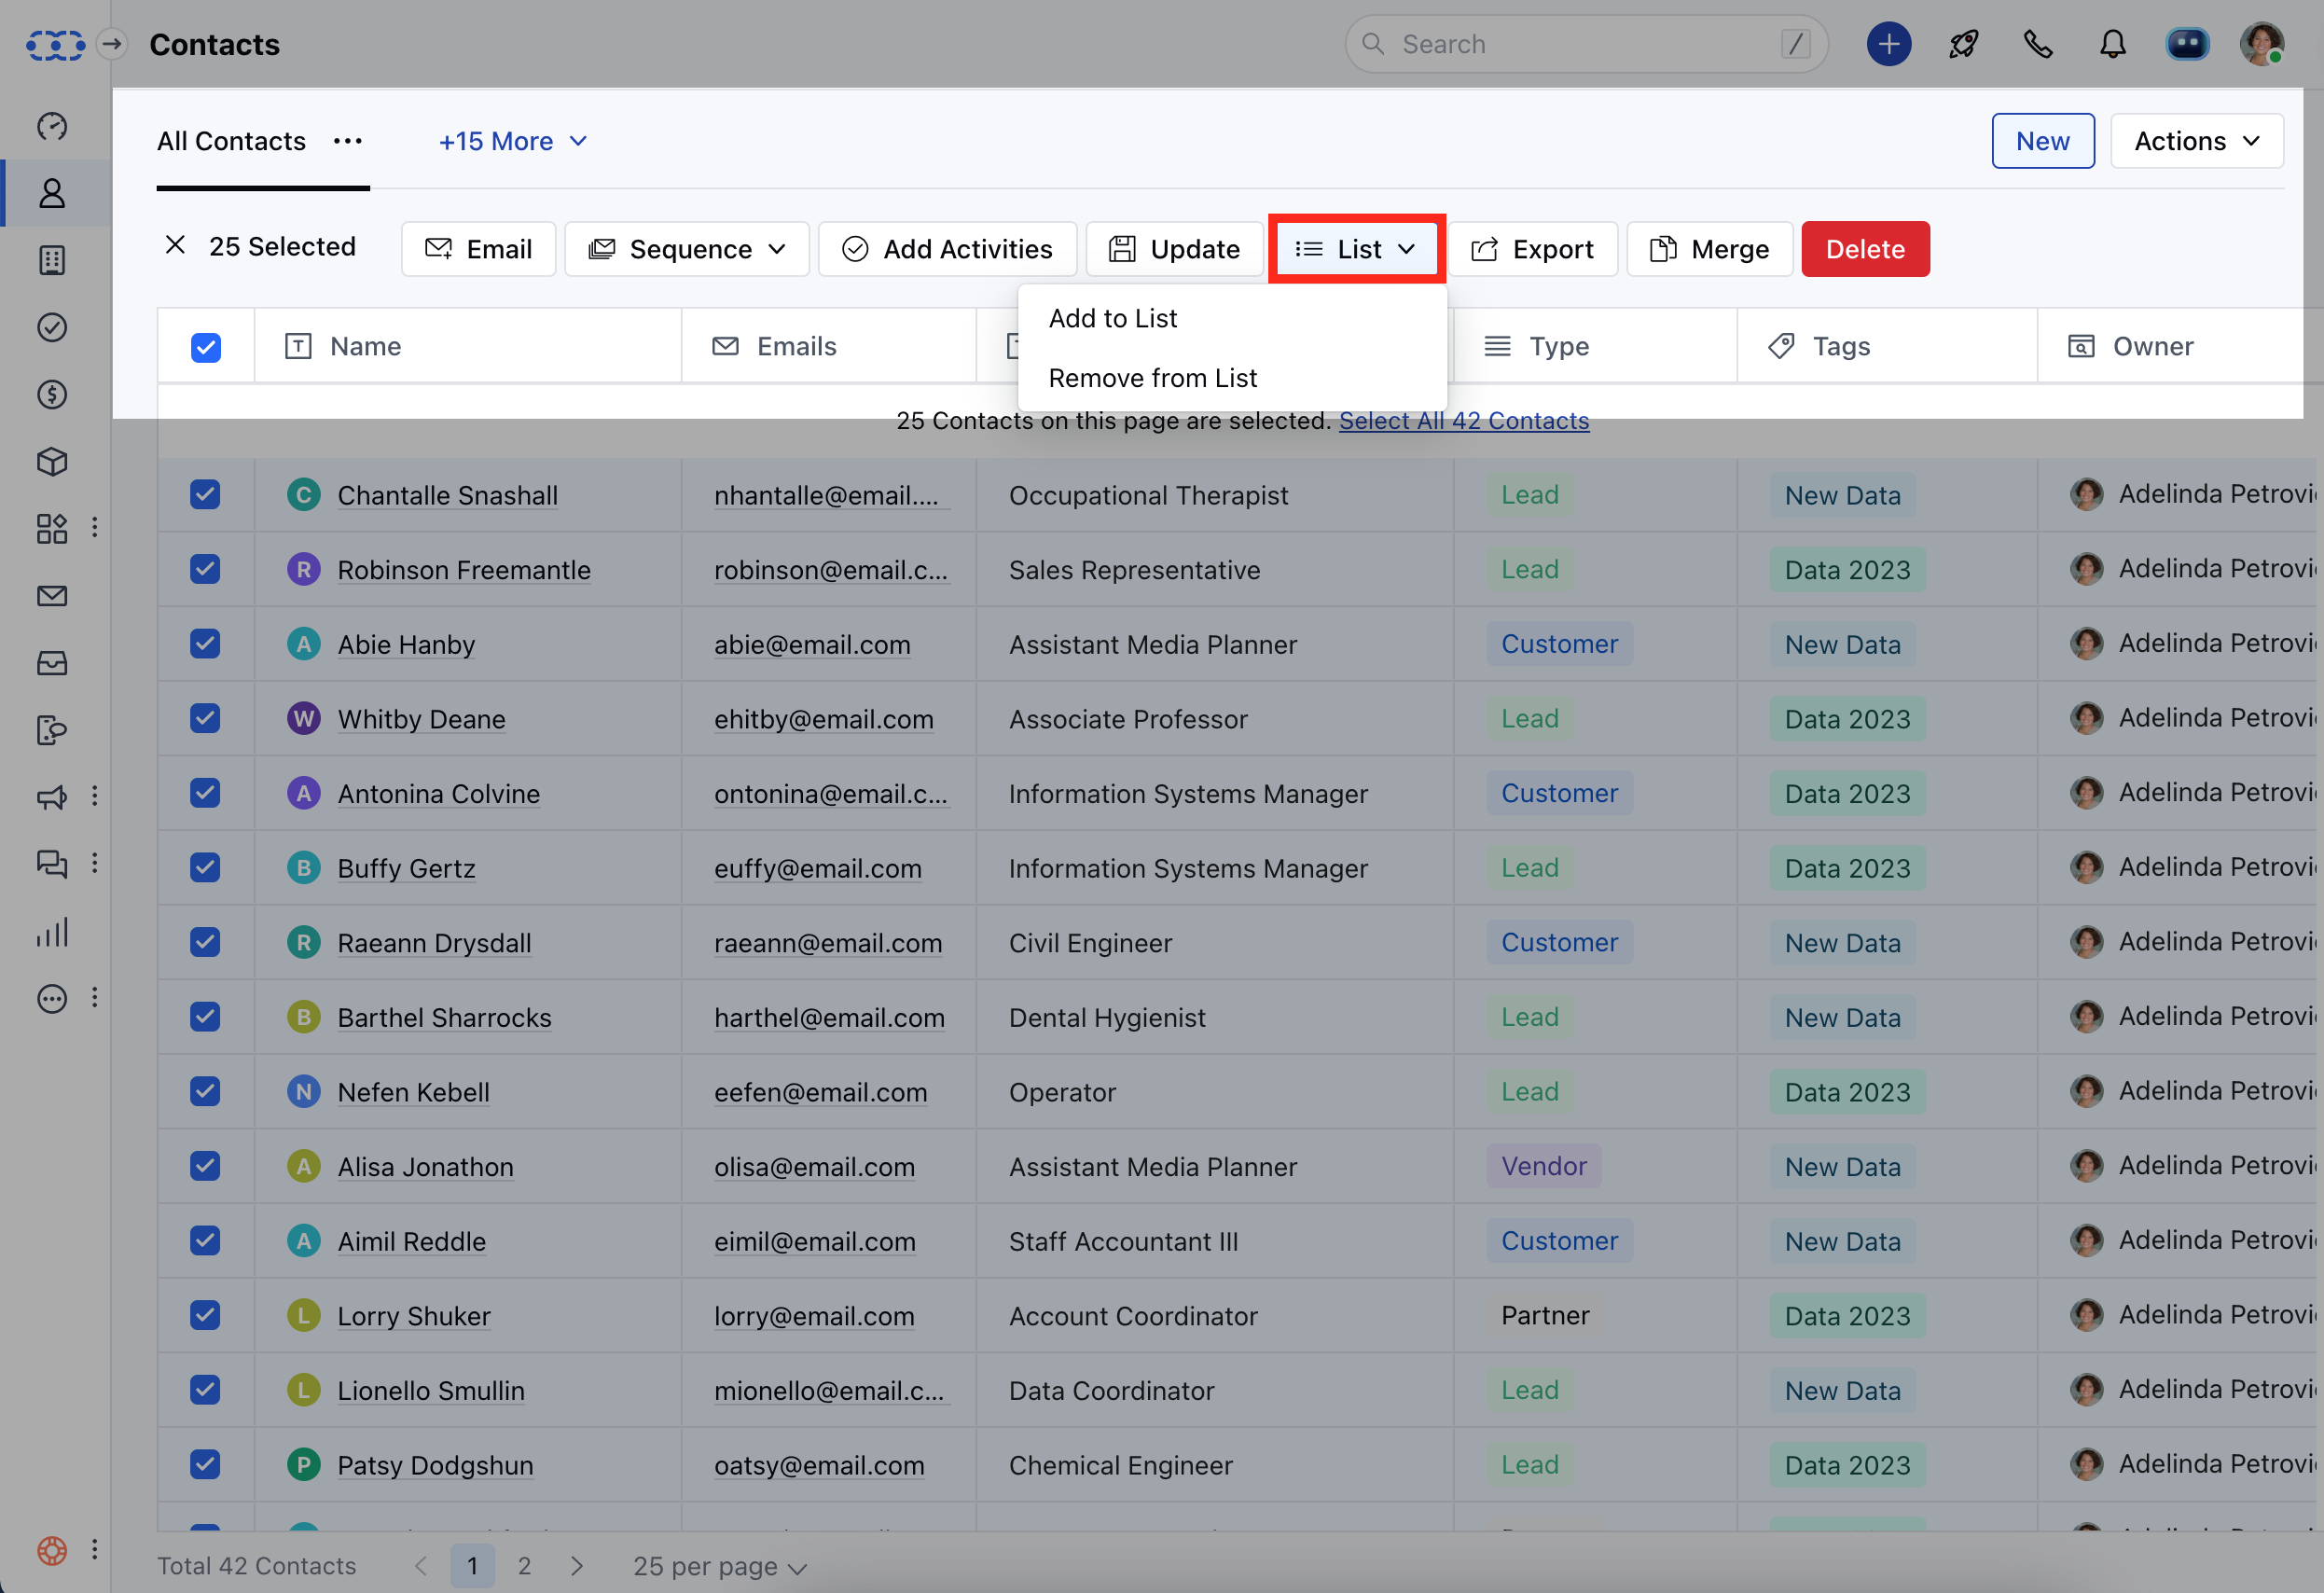Click the Merge button
2324x1593 pixels.
1709,249
